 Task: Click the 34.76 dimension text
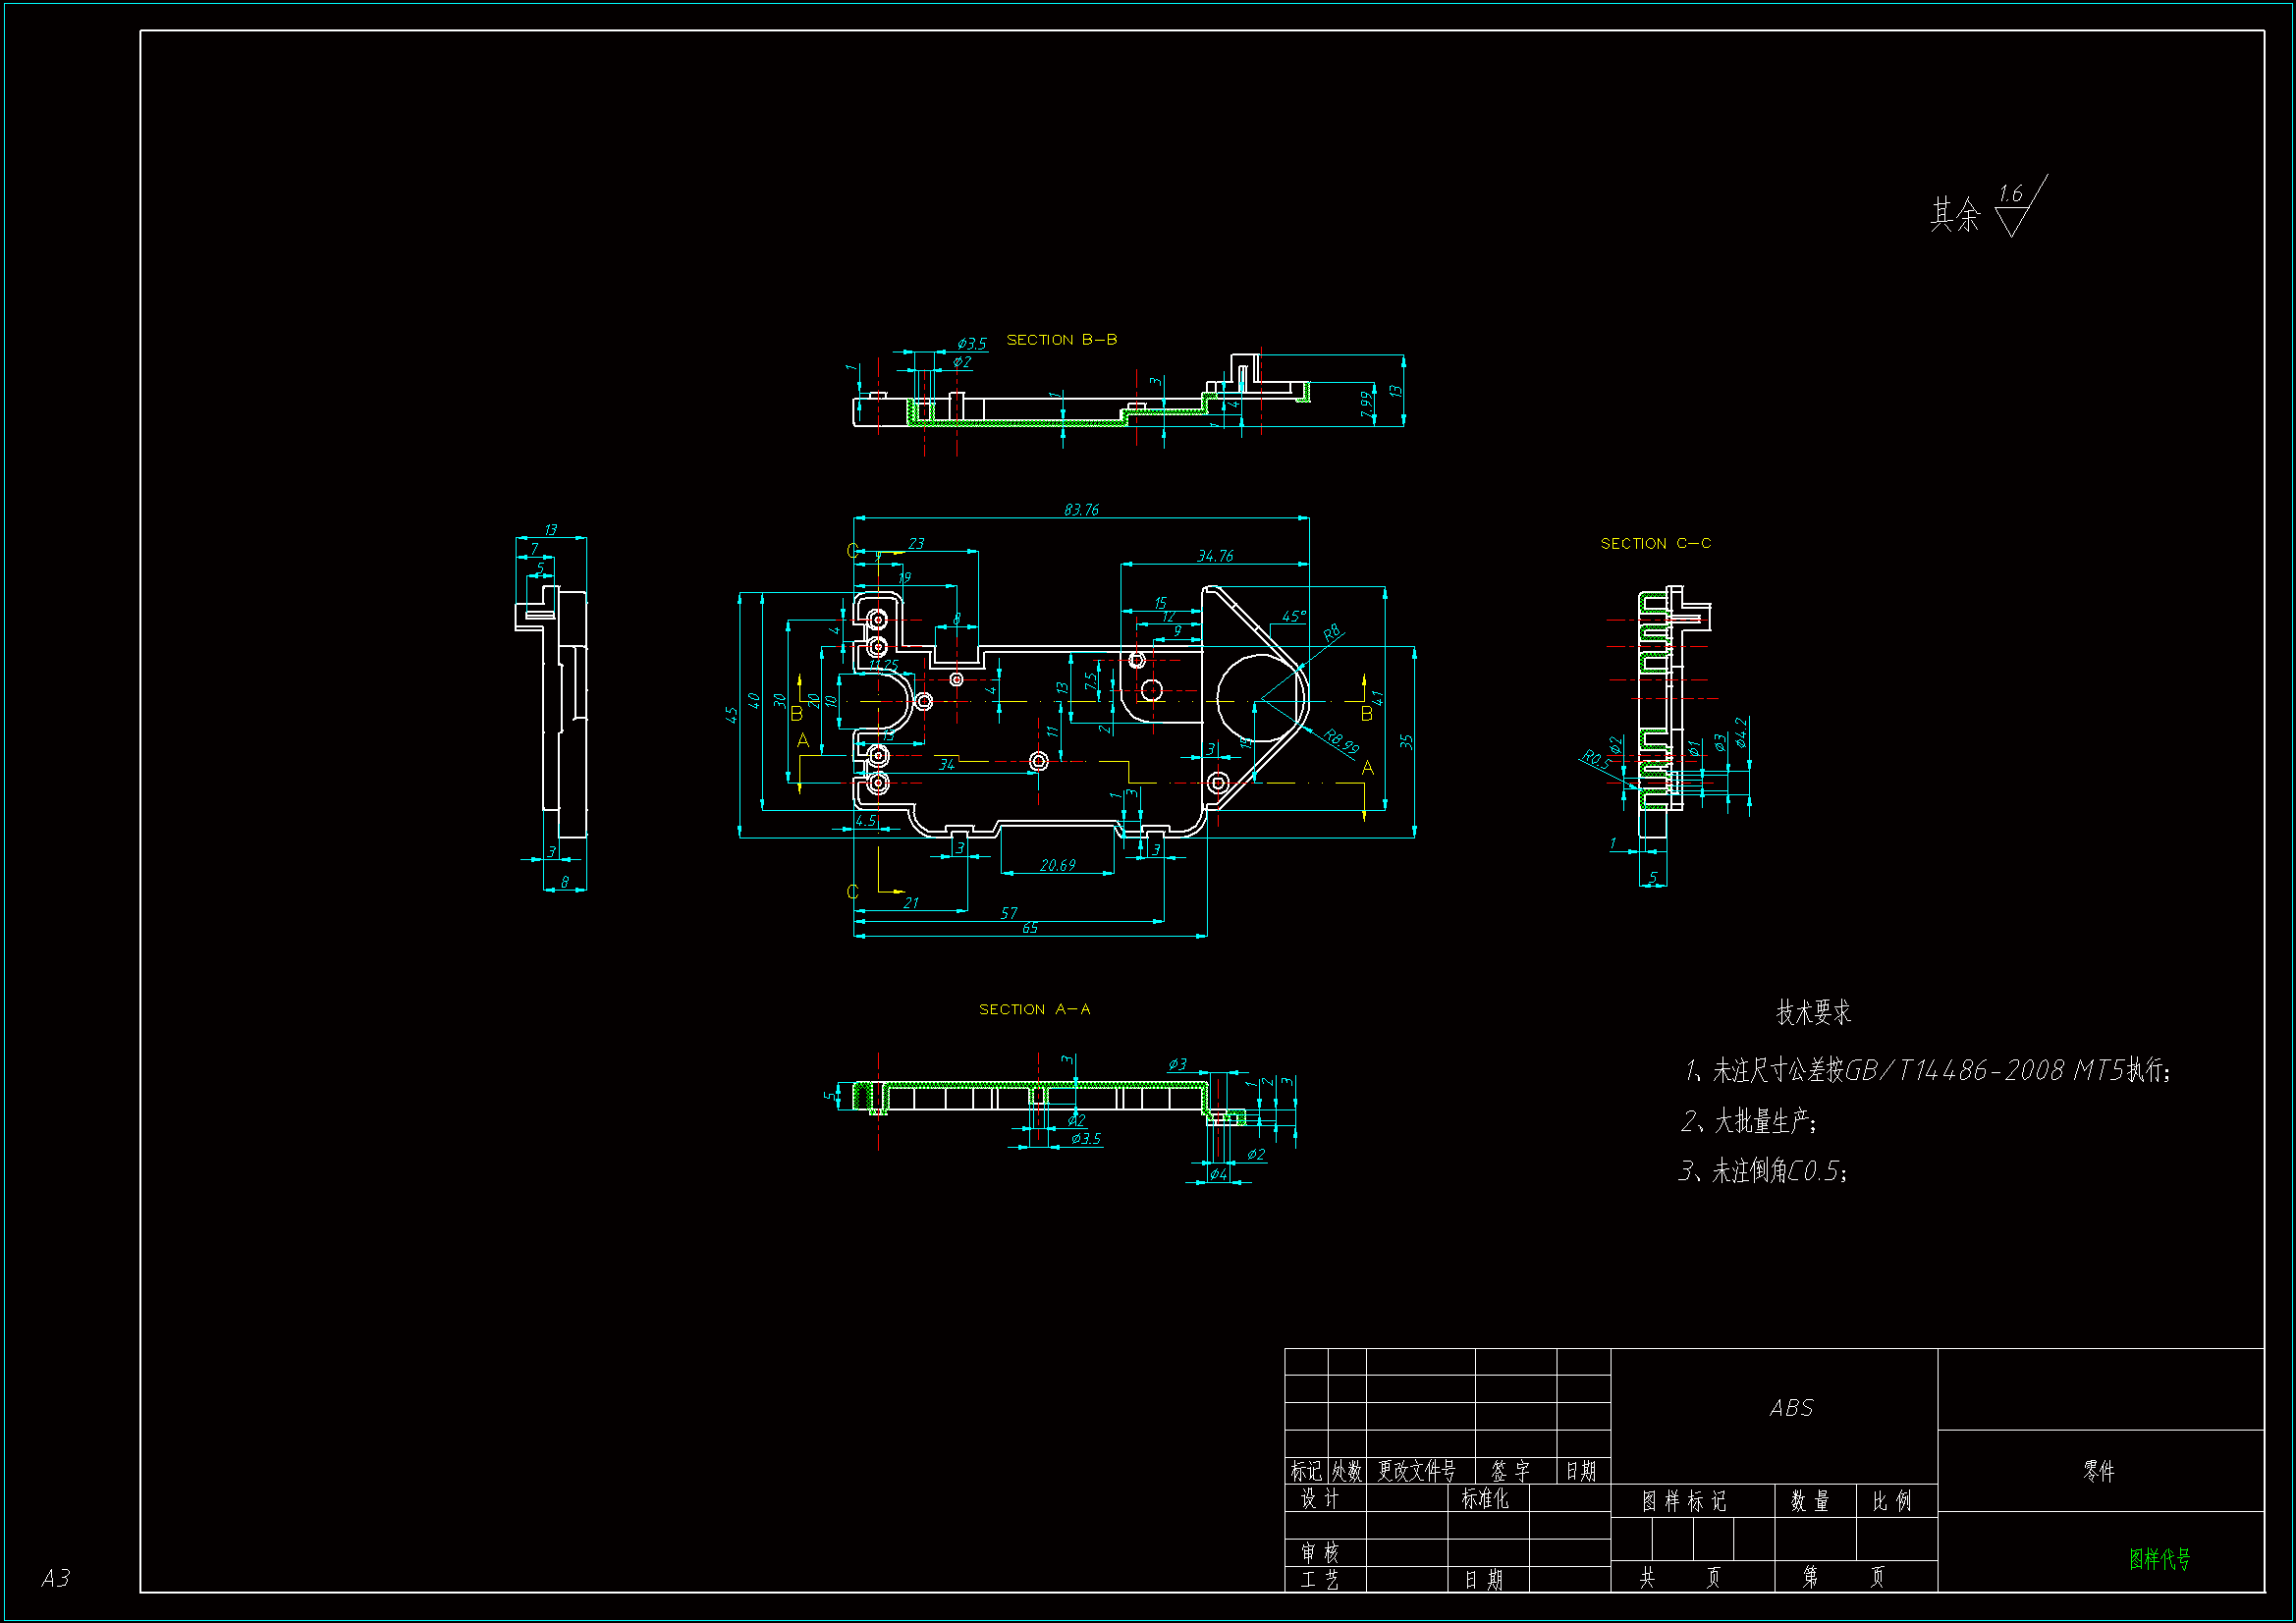click(1215, 556)
